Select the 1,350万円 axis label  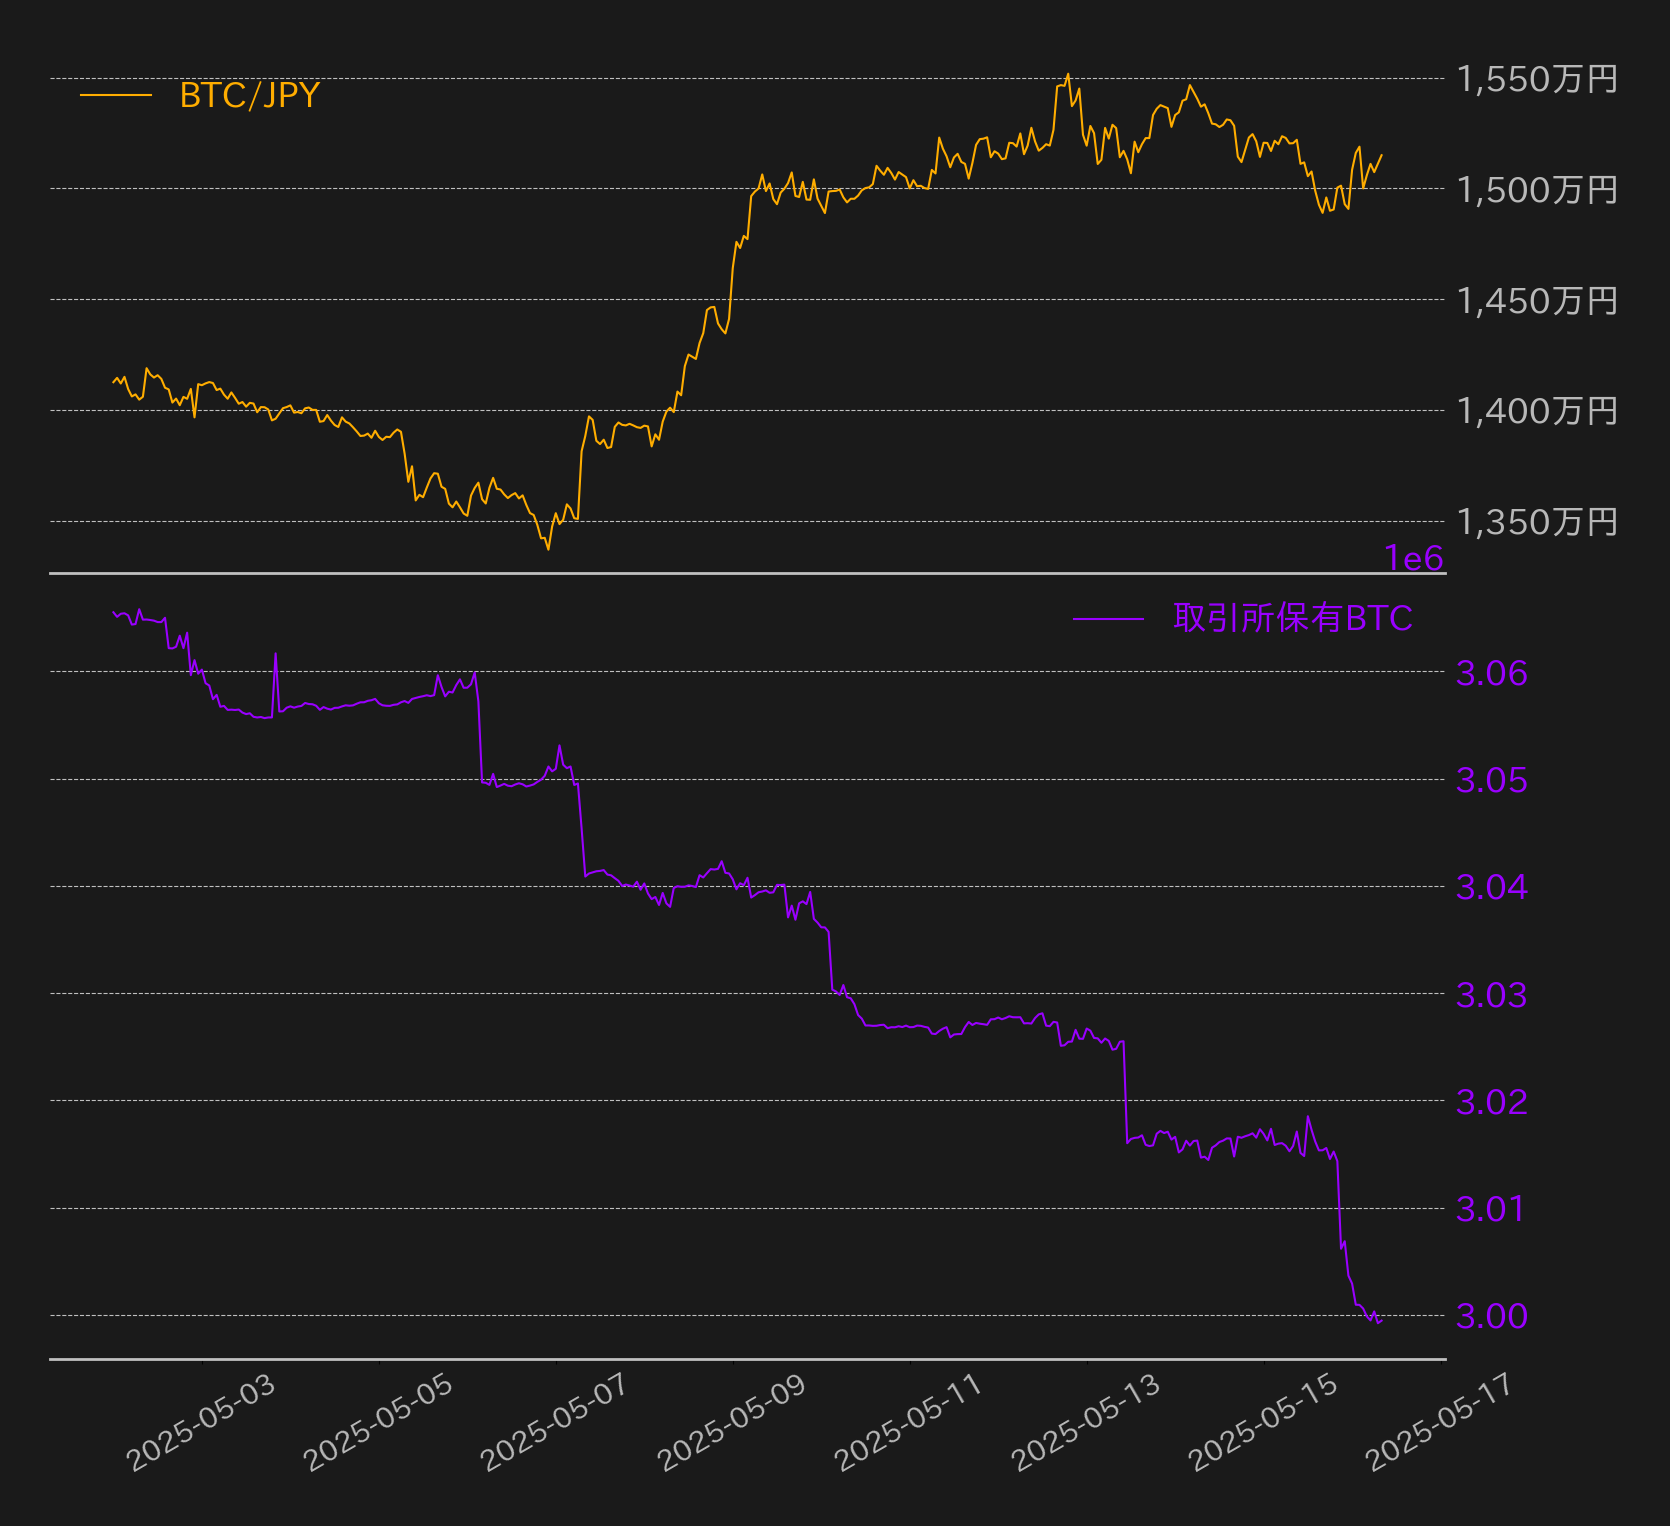pyautogui.click(x=1537, y=521)
